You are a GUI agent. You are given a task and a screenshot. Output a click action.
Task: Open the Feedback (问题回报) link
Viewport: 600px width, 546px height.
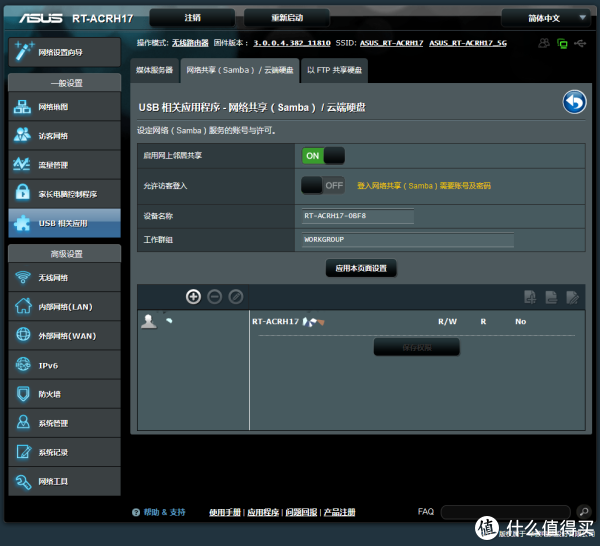(301, 512)
